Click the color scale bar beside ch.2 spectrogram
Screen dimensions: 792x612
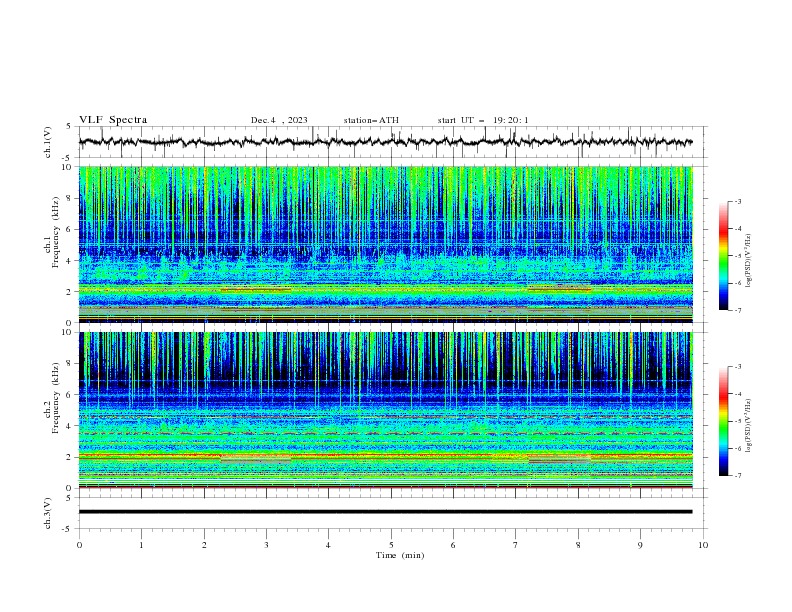click(724, 421)
